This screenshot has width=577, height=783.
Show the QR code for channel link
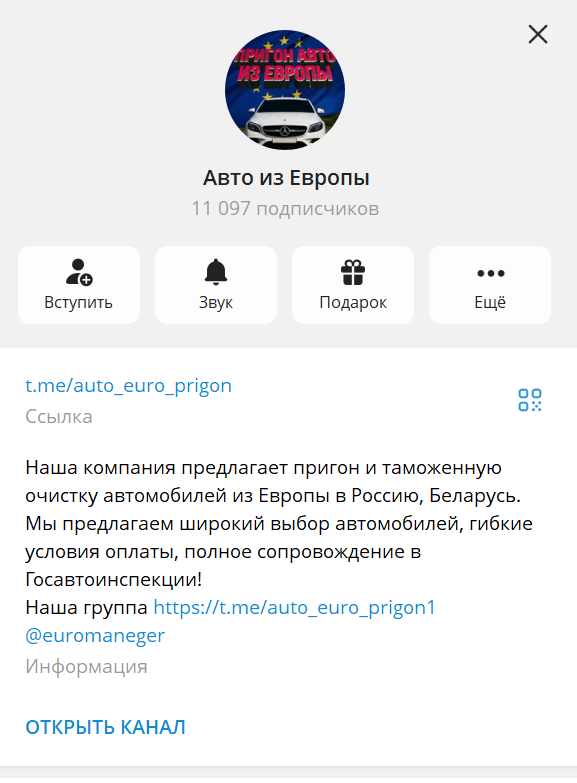[x=530, y=400]
